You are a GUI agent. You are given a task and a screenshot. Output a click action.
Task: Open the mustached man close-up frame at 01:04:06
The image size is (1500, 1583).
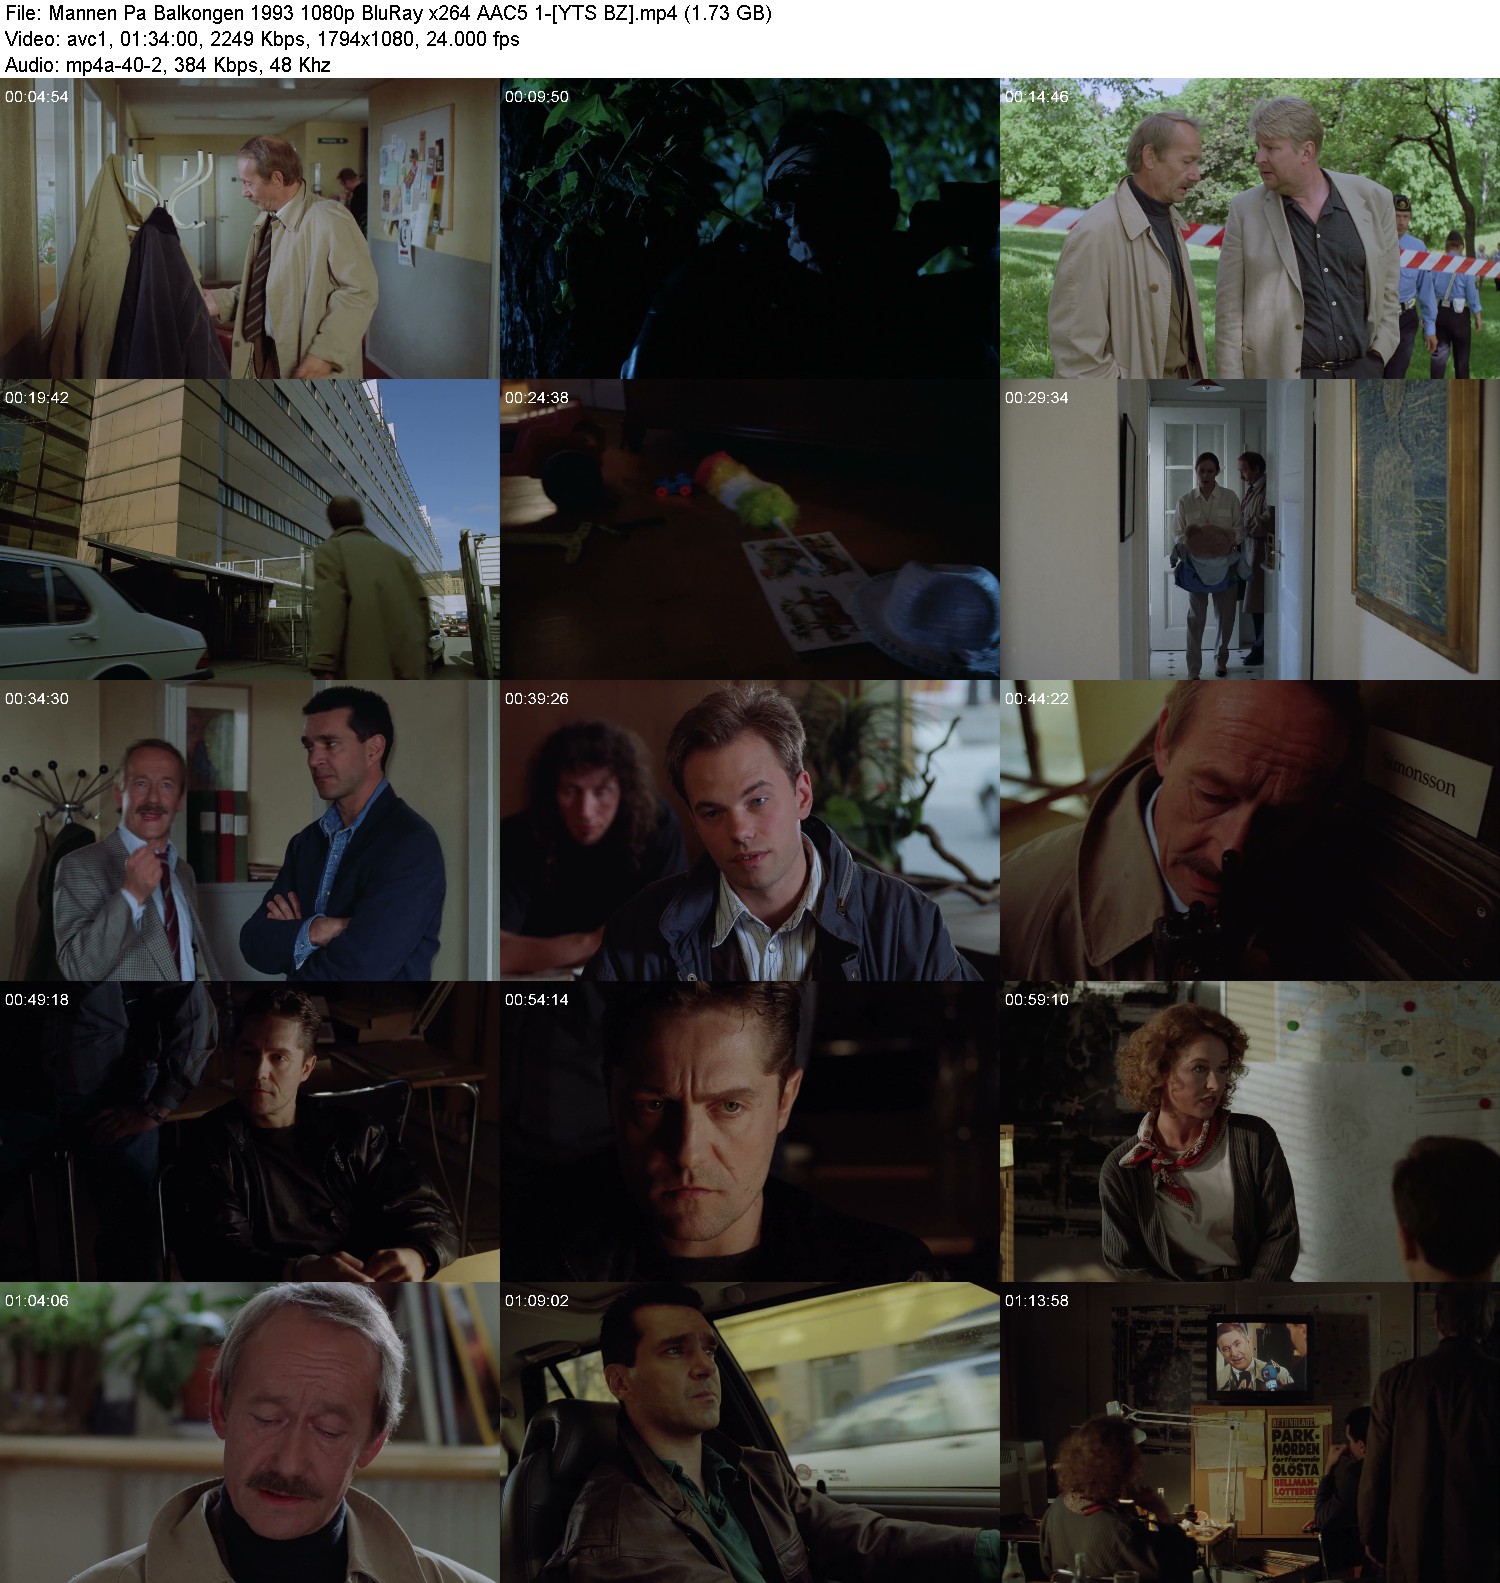click(250, 1432)
